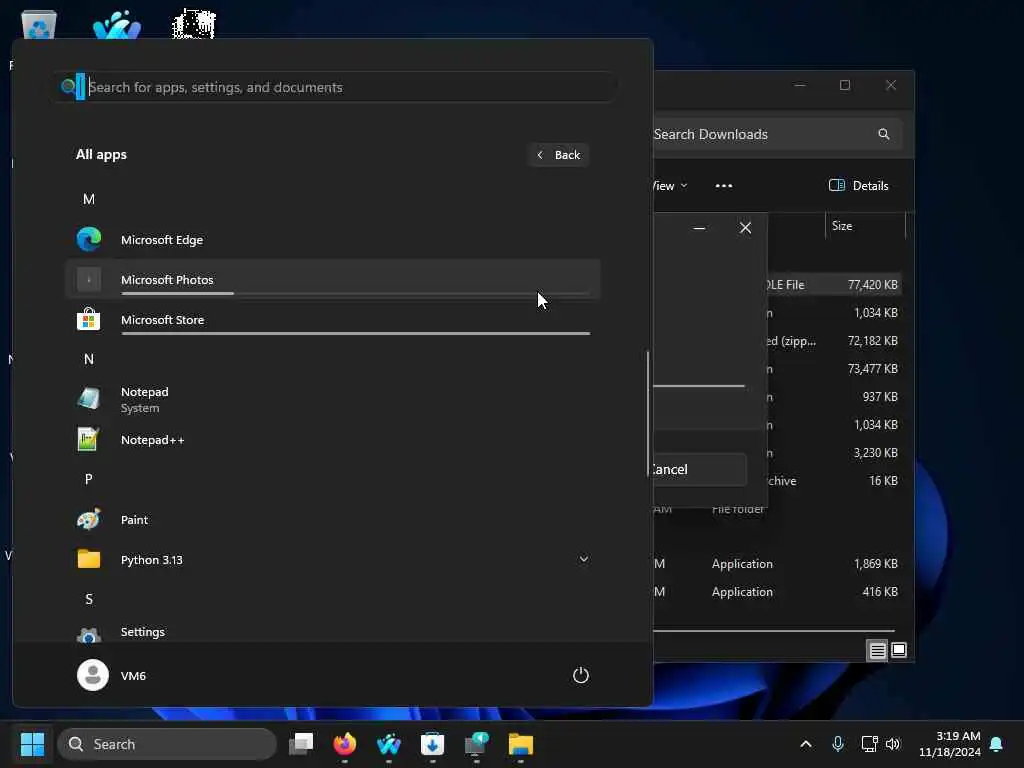Open the power options button
The height and width of the screenshot is (768, 1024).
pyautogui.click(x=581, y=675)
